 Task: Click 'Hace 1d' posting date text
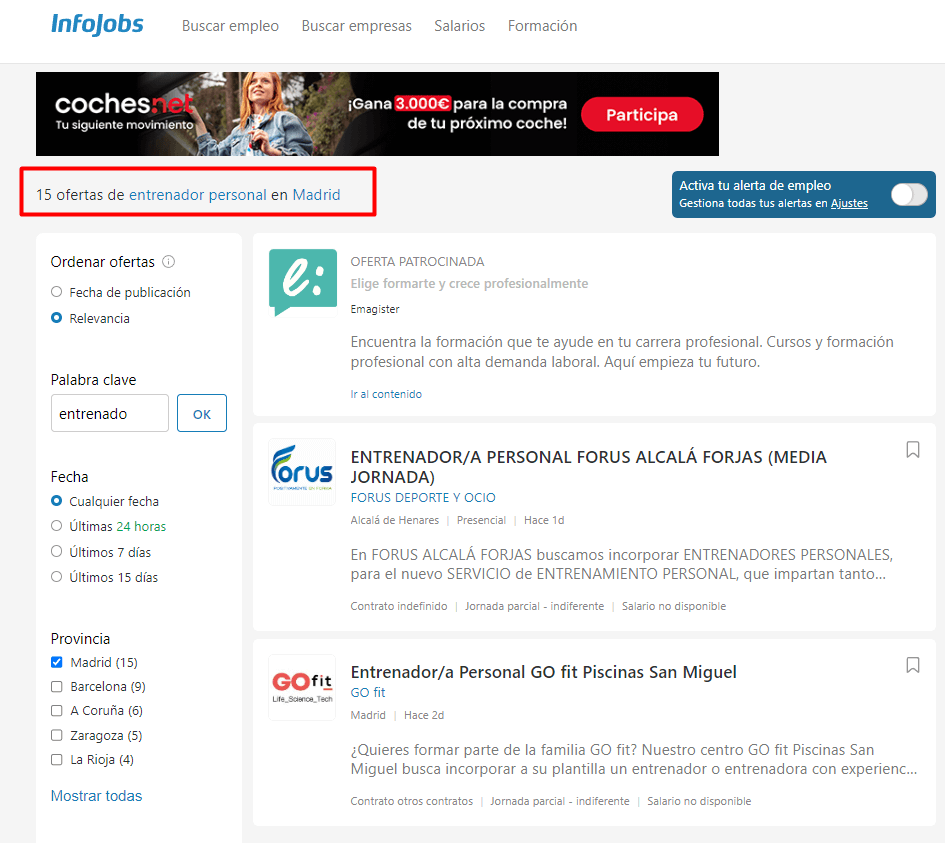click(544, 520)
